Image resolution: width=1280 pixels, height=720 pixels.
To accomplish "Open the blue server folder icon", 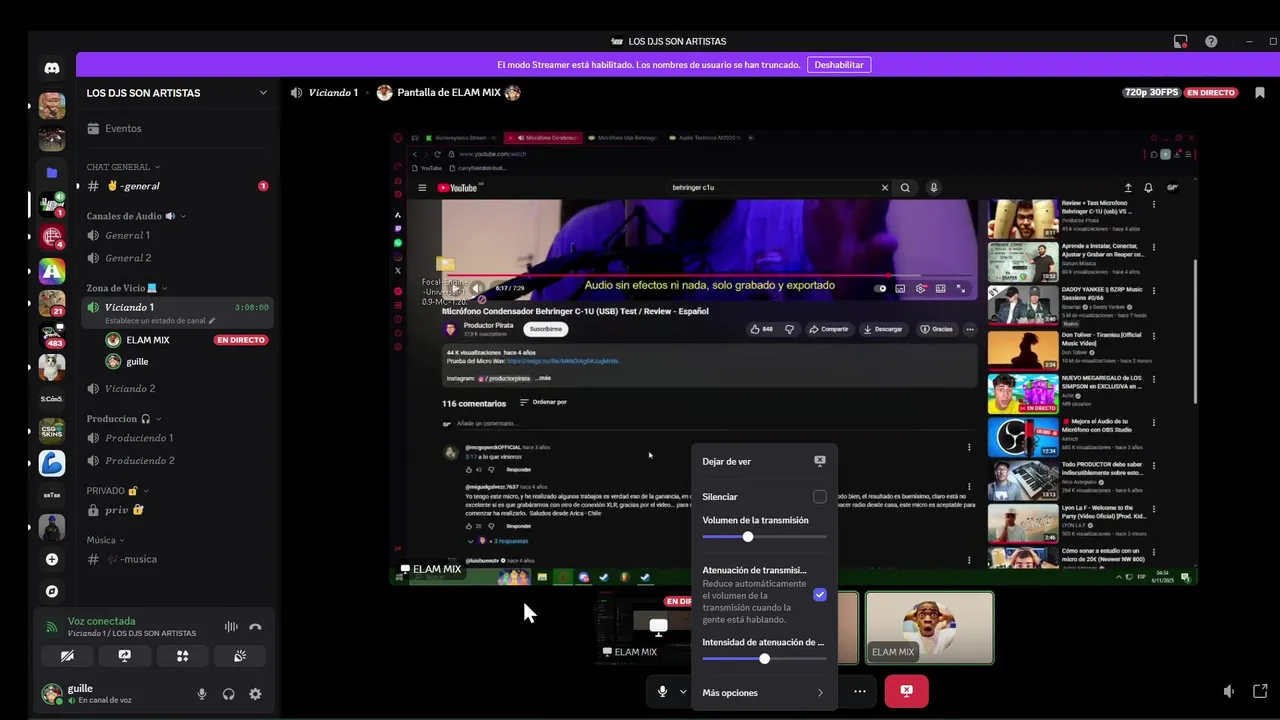I will tap(52, 172).
